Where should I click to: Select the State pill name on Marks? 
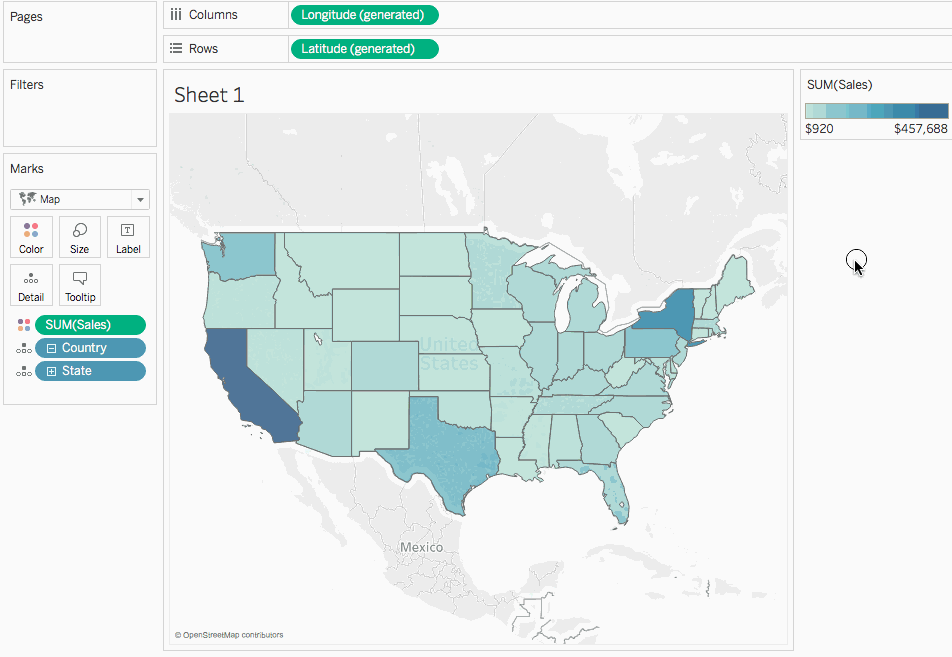coord(76,371)
